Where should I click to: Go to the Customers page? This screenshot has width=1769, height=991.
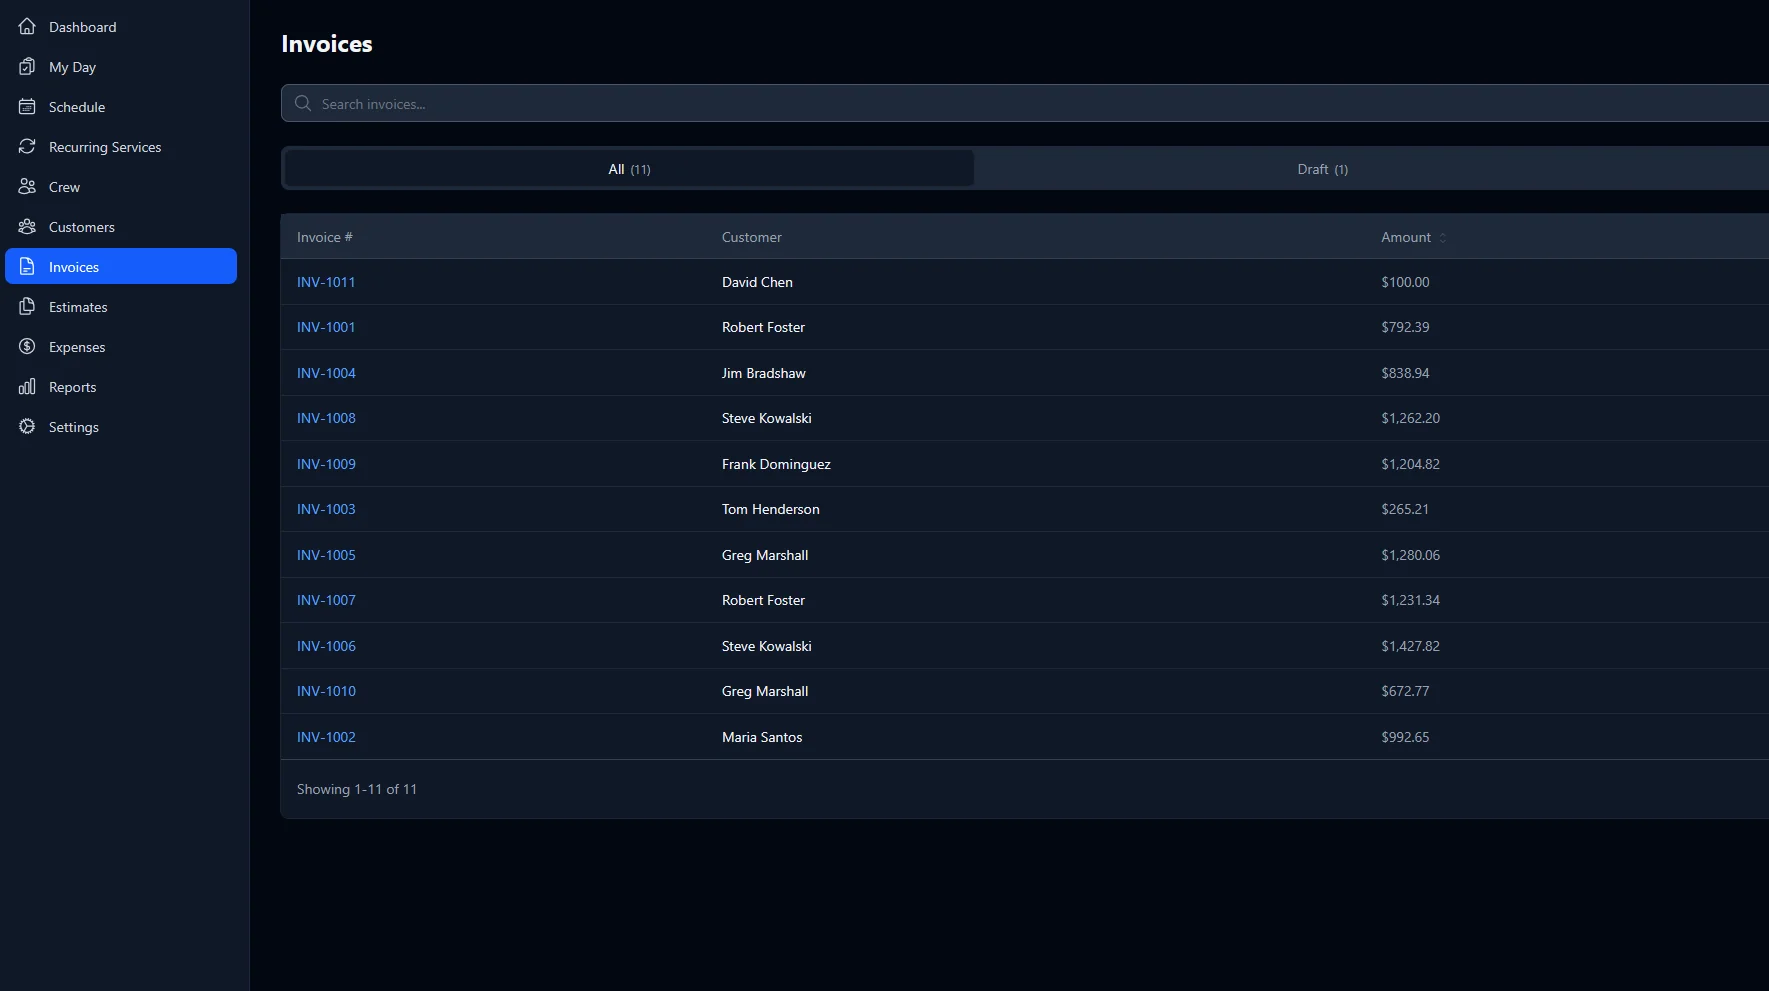[121, 227]
